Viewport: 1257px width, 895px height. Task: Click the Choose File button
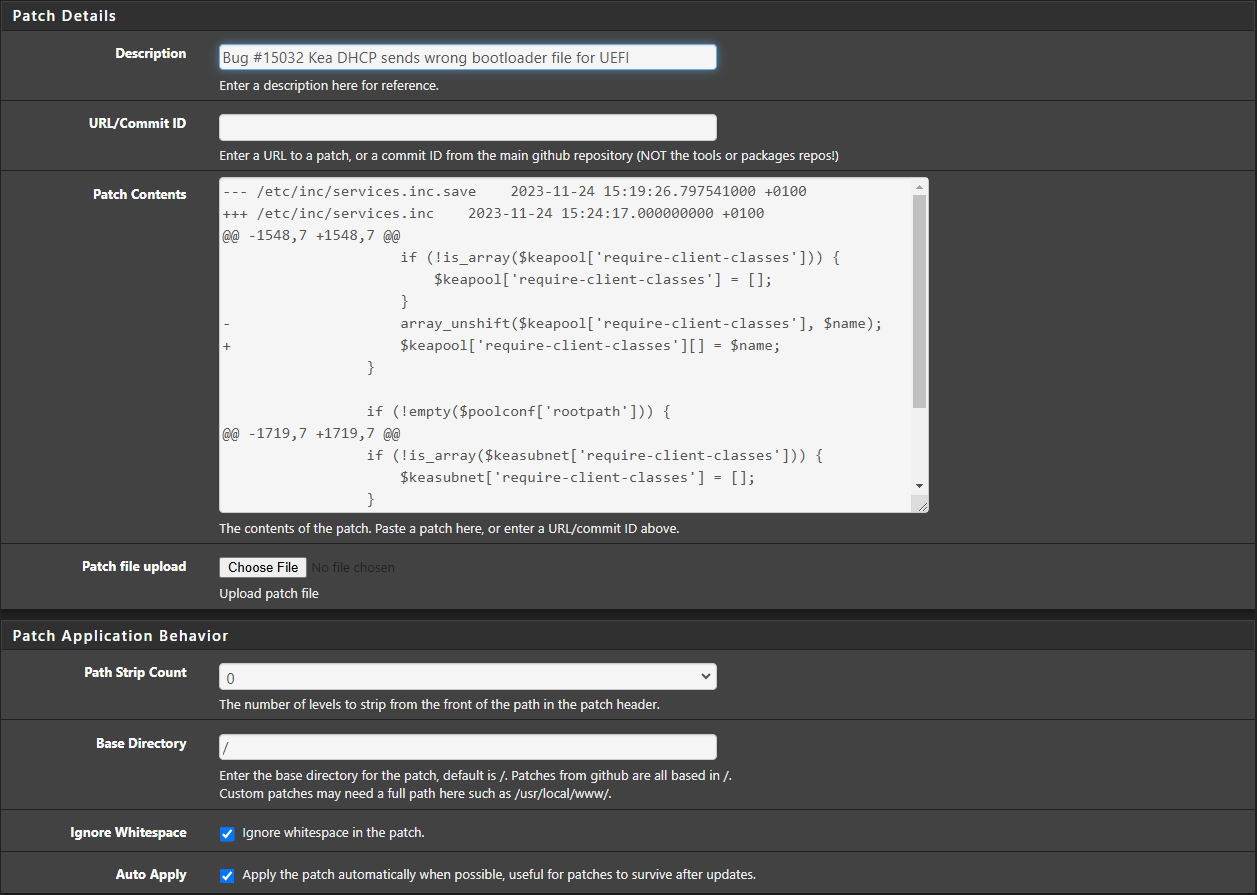click(x=263, y=567)
